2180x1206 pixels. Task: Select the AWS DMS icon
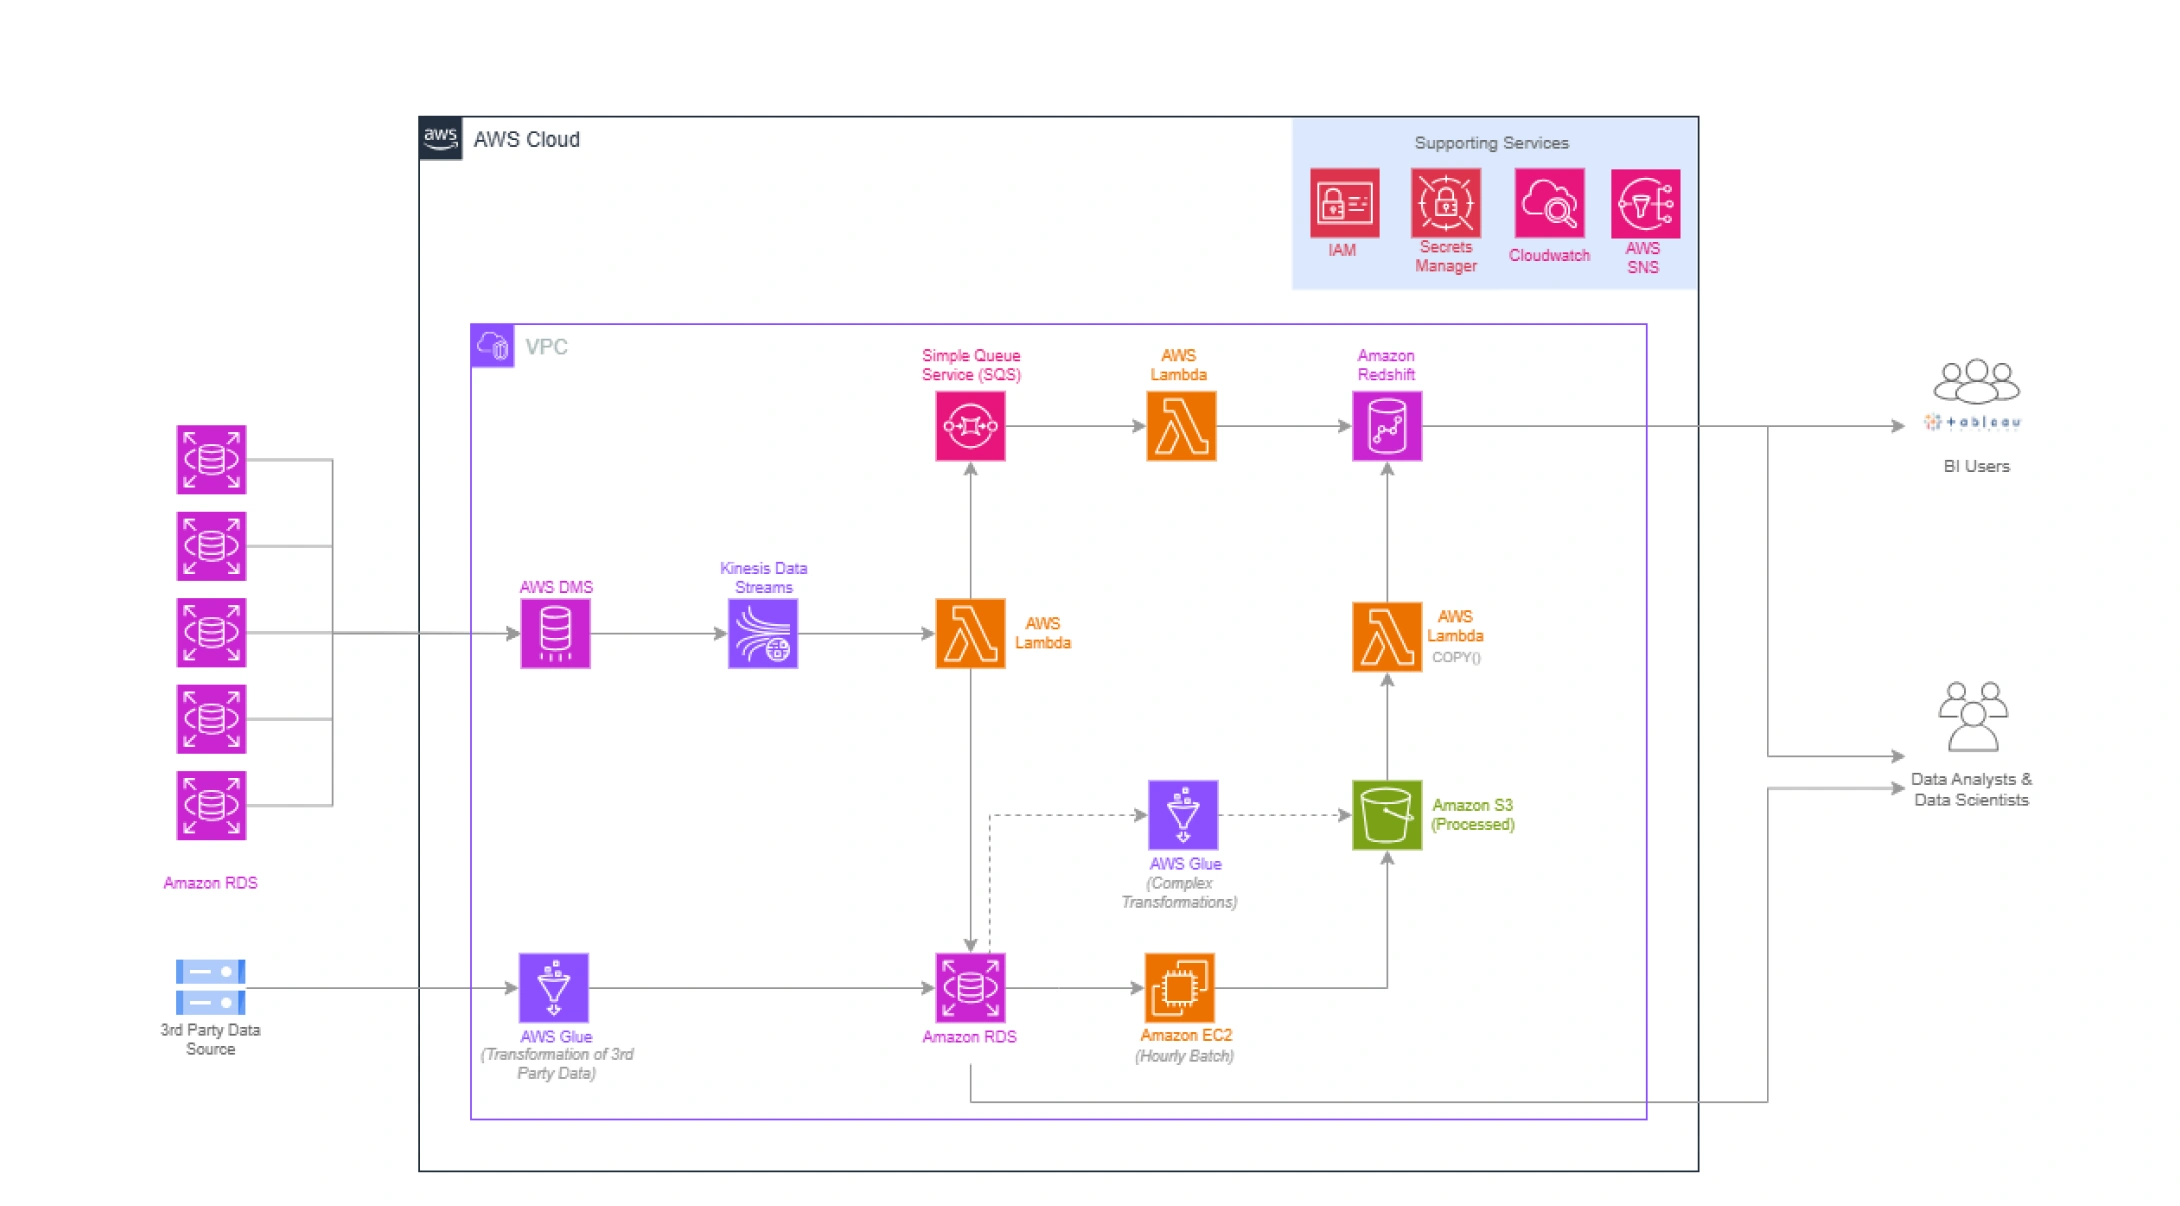555,633
